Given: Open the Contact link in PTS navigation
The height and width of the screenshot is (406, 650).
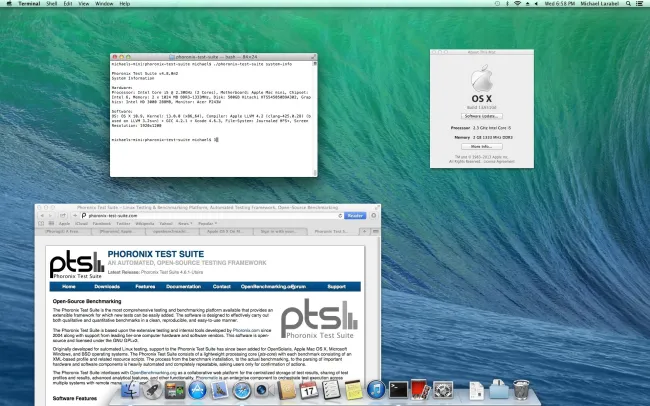Looking at the screenshot, I should [x=221, y=287].
